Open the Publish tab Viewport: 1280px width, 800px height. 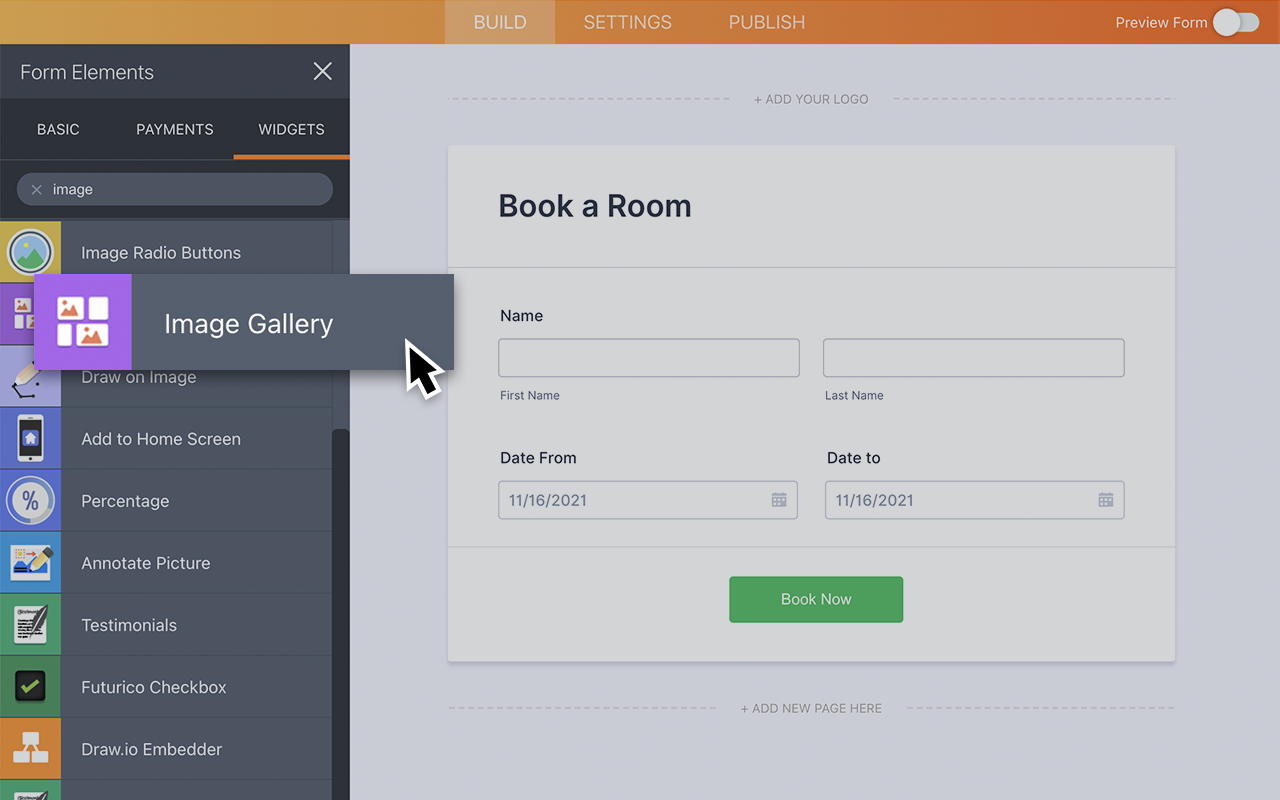[x=766, y=22]
